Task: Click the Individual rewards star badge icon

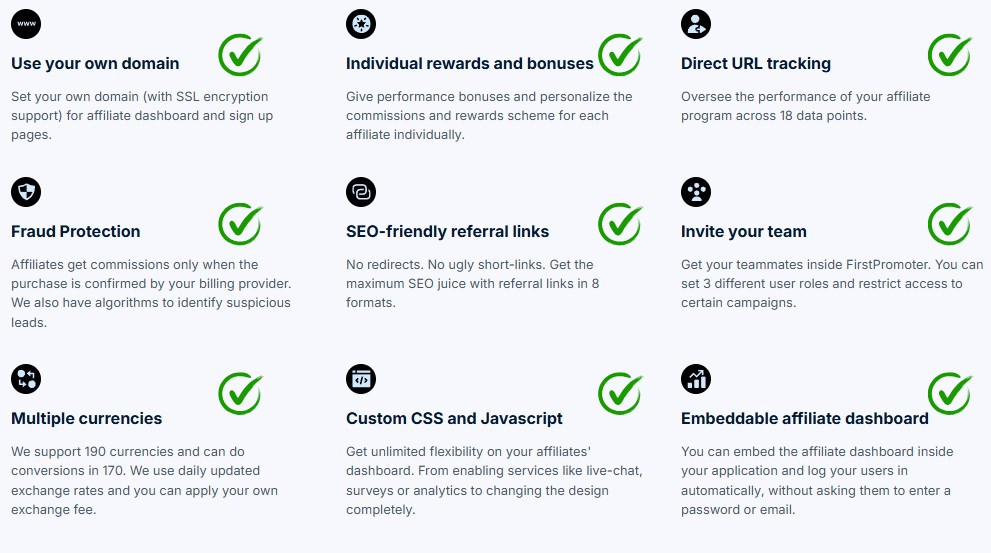Action: coord(361,24)
